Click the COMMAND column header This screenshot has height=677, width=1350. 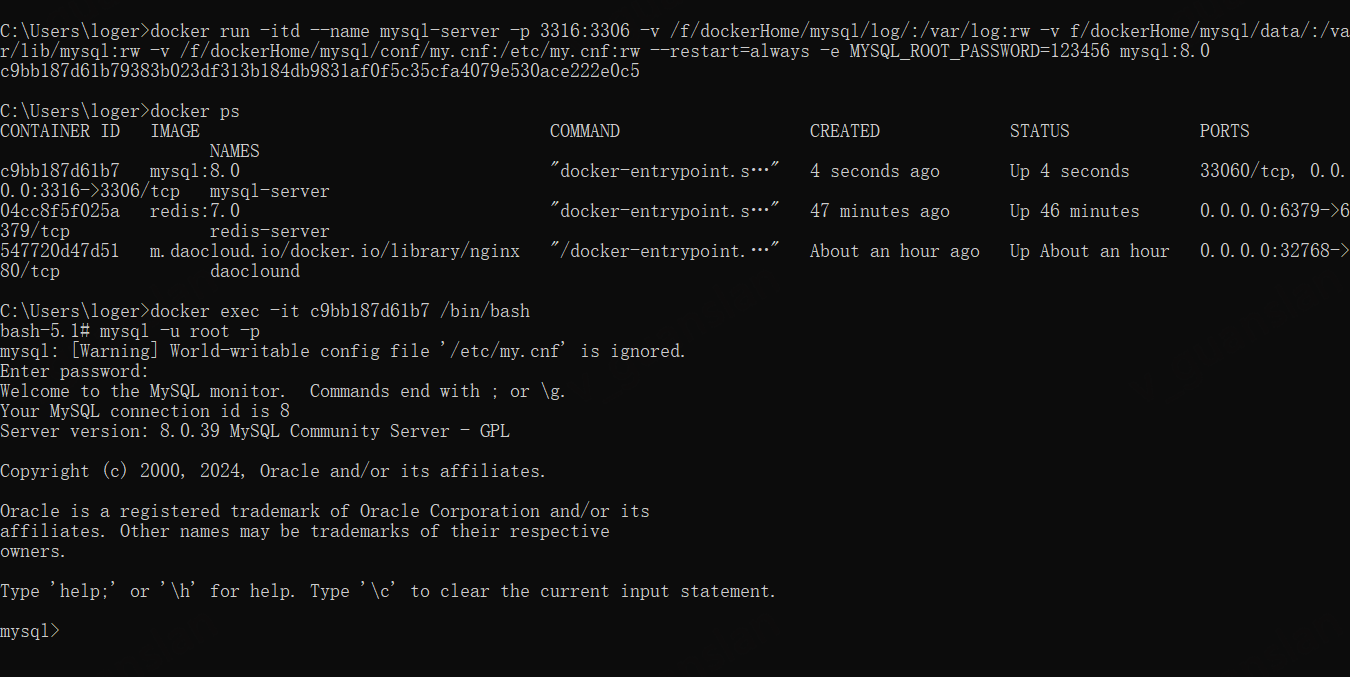pos(585,131)
